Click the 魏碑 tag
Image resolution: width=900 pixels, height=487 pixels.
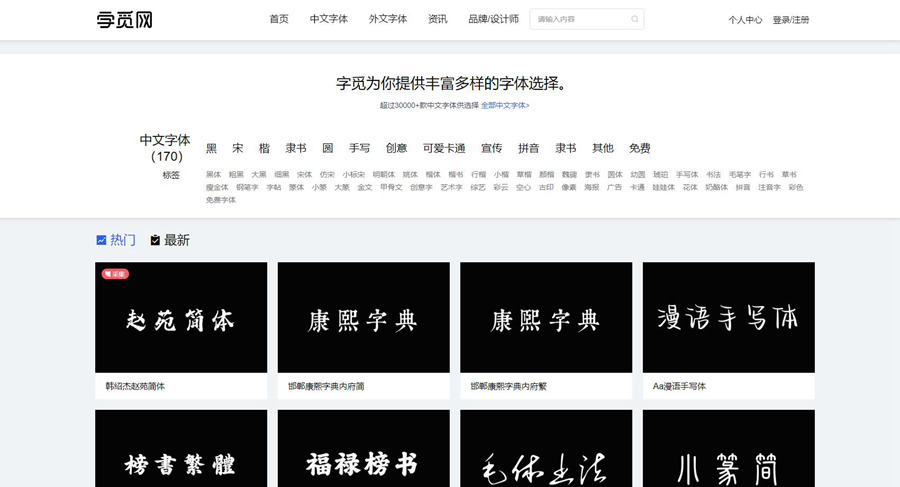point(569,175)
